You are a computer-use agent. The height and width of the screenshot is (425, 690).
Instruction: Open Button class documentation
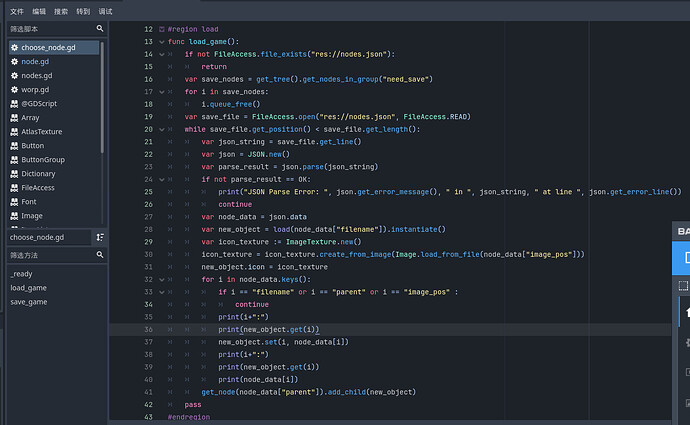(x=33, y=146)
